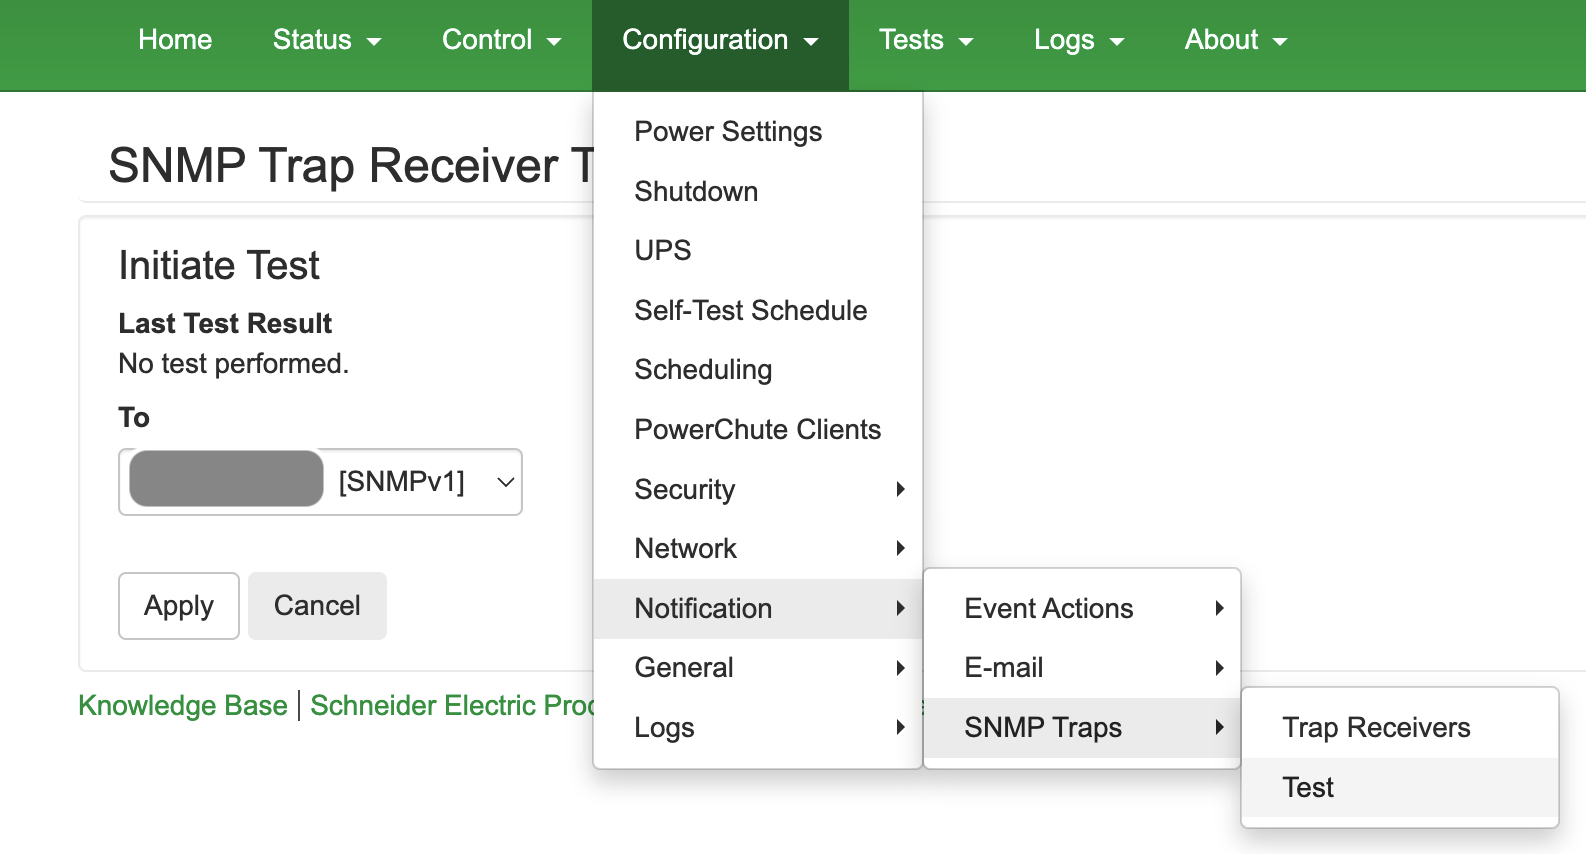This screenshot has height=854, width=1586.
Task: Expand the Status dropdown menu
Action: (326, 40)
